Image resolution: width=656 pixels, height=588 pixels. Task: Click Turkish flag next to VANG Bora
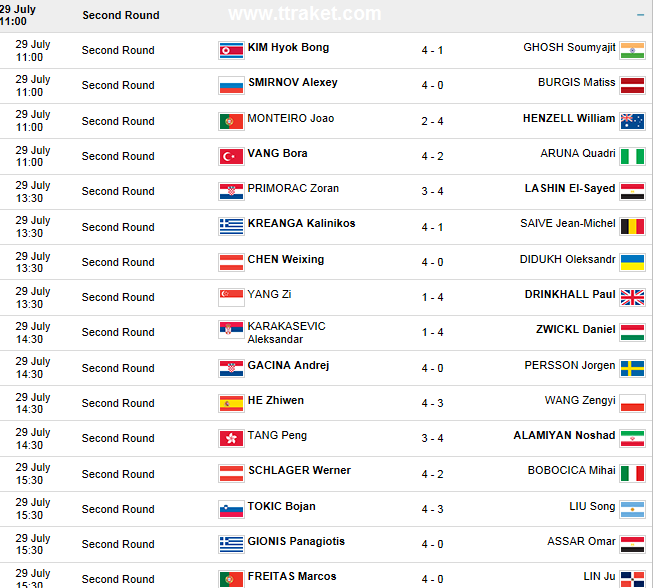click(x=231, y=156)
